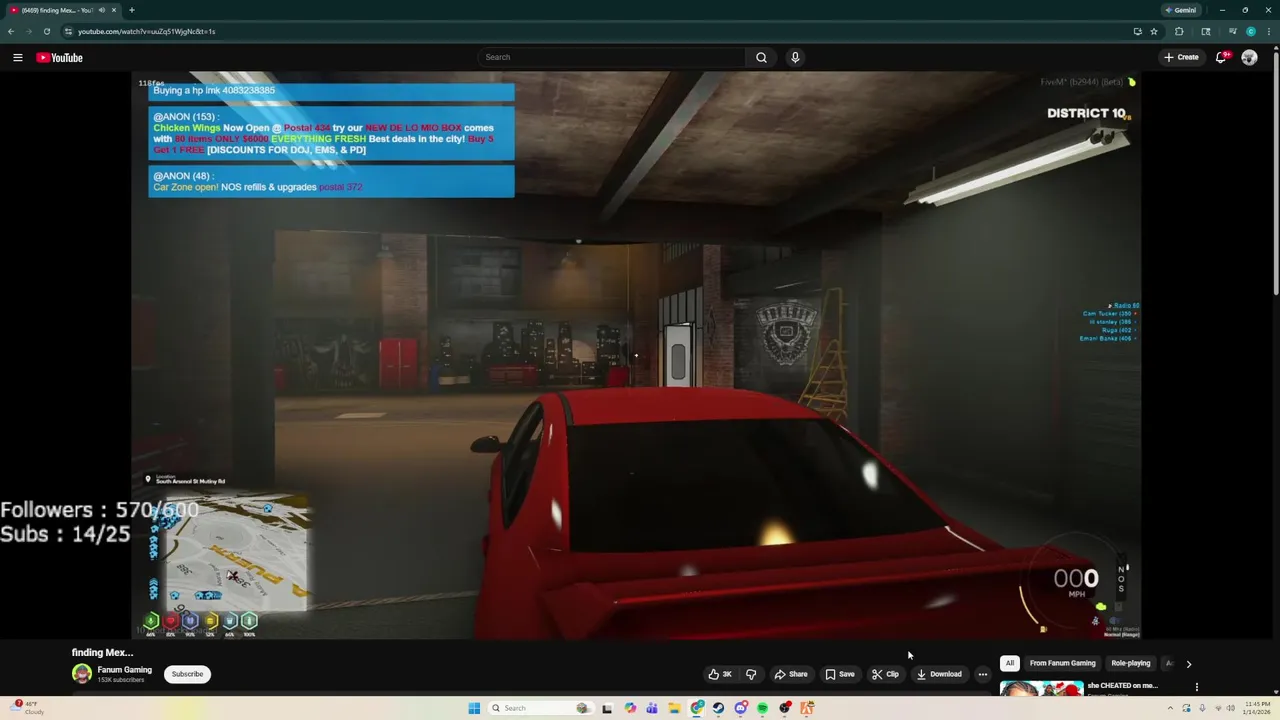
Task: Close the 'finding Mex' YouTube tab
Action: [x=114, y=10]
